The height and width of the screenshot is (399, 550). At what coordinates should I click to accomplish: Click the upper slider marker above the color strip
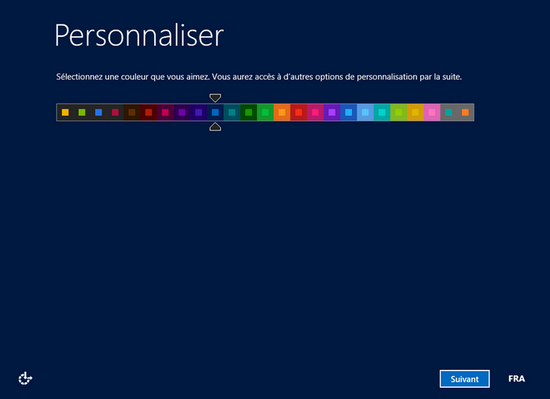(215, 97)
